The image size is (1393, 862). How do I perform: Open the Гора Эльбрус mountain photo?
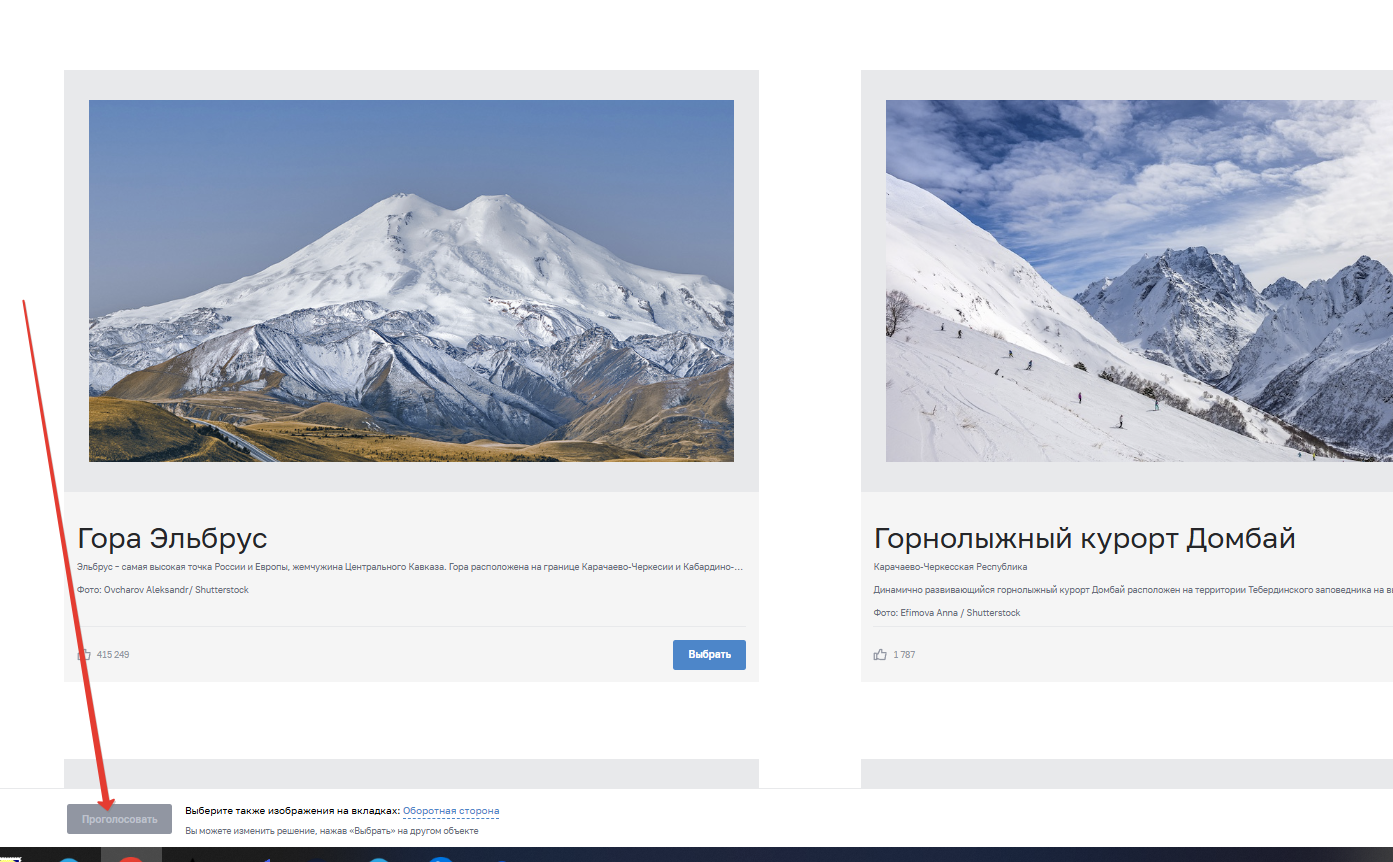(411, 280)
